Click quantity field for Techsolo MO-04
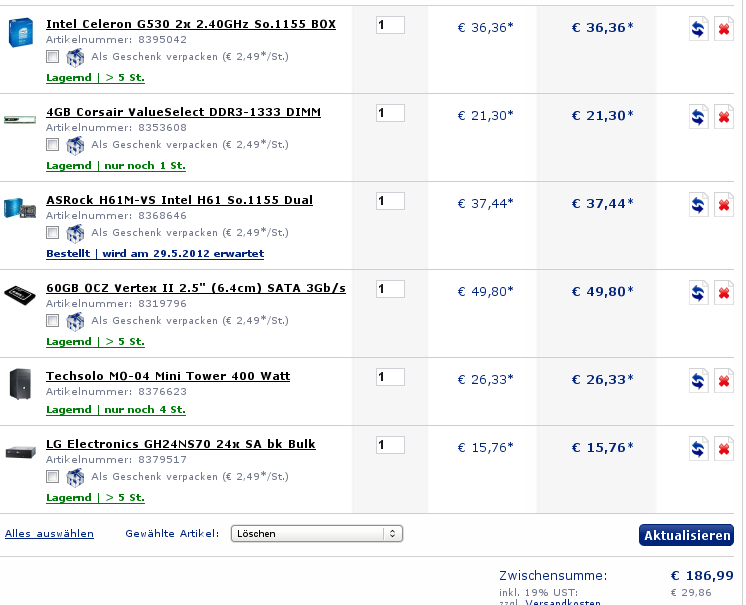Viewport: 746px width, 605px height. coord(390,377)
